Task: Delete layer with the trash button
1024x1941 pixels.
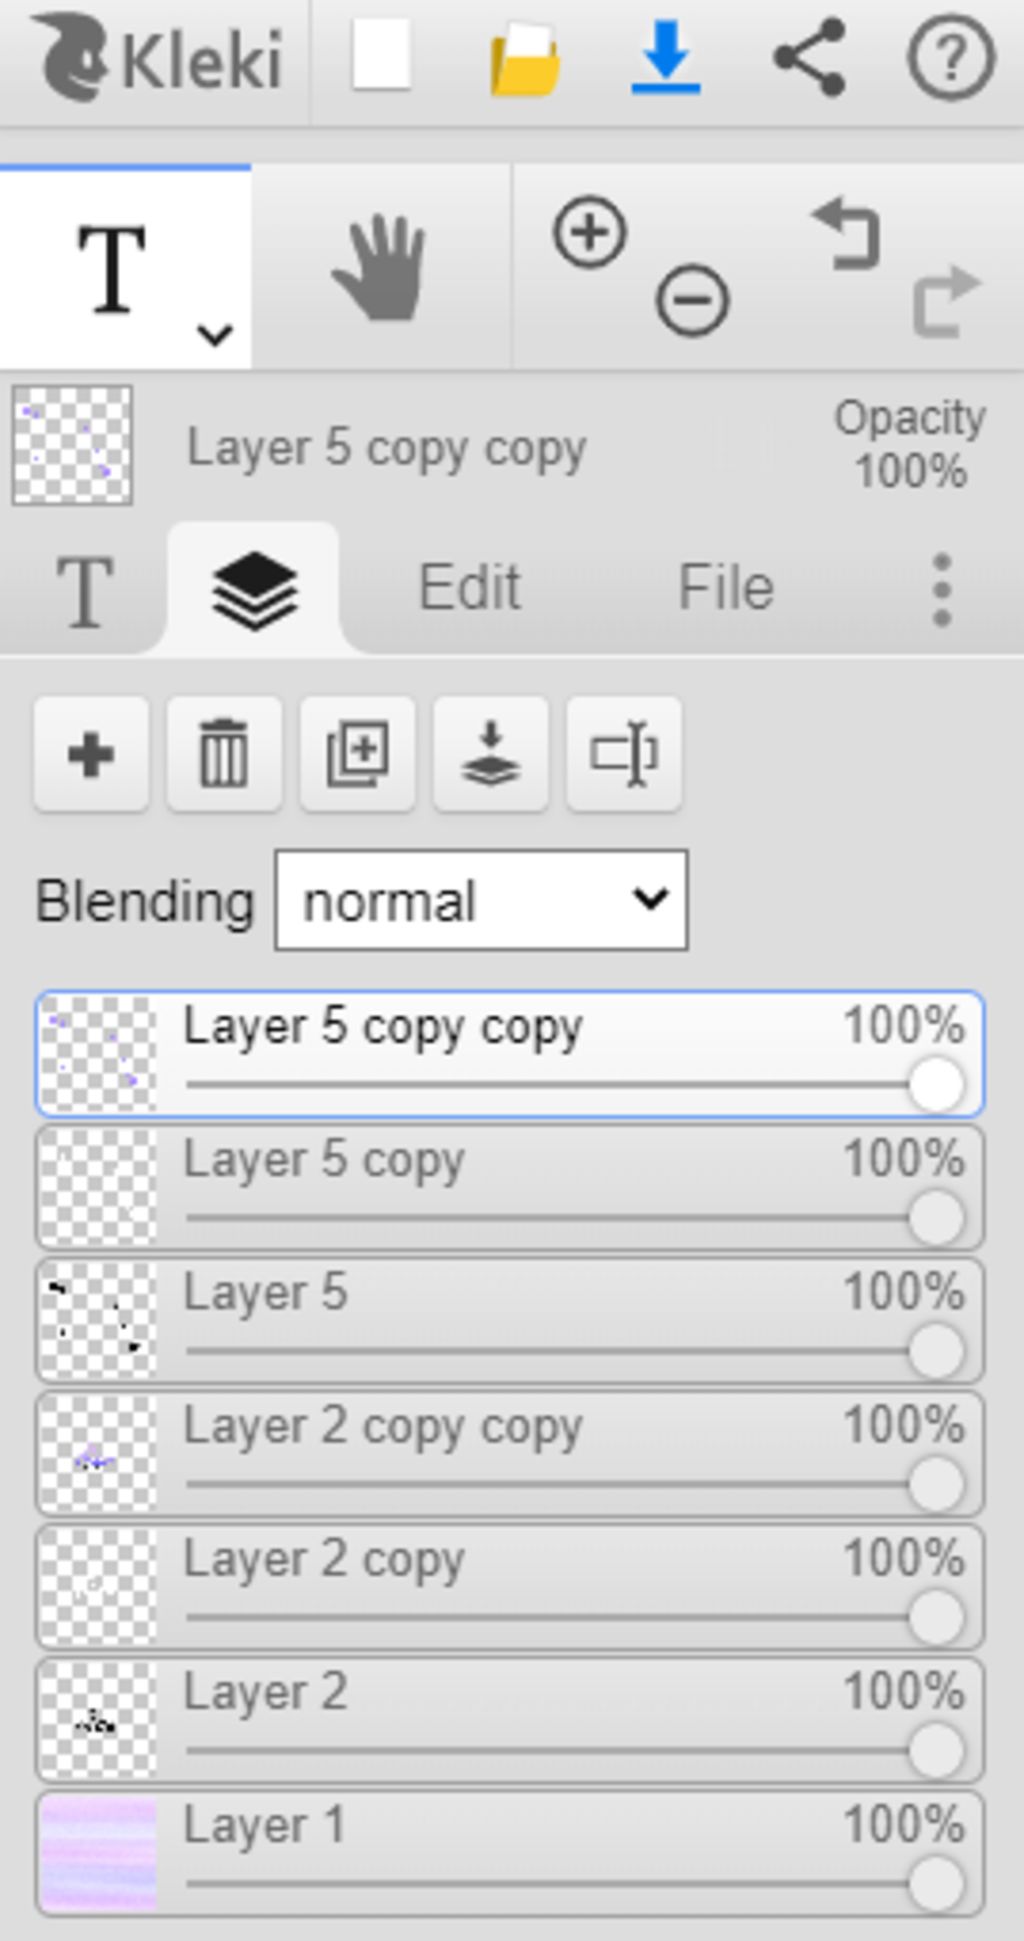Action: coord(224,754)
